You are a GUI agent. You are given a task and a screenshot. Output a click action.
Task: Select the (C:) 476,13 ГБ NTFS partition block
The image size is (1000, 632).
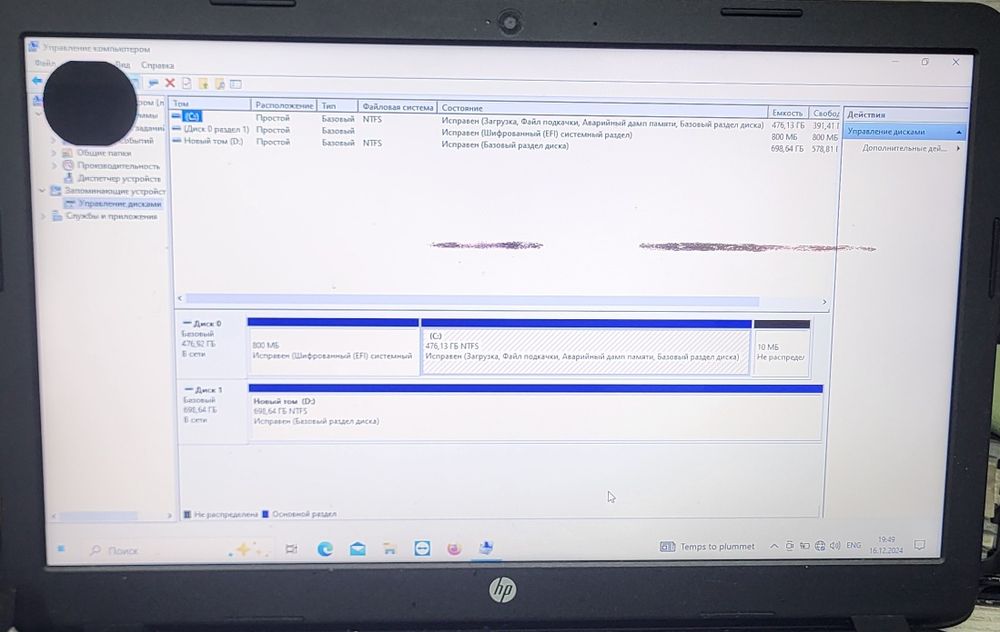click(x=585, y=349)
